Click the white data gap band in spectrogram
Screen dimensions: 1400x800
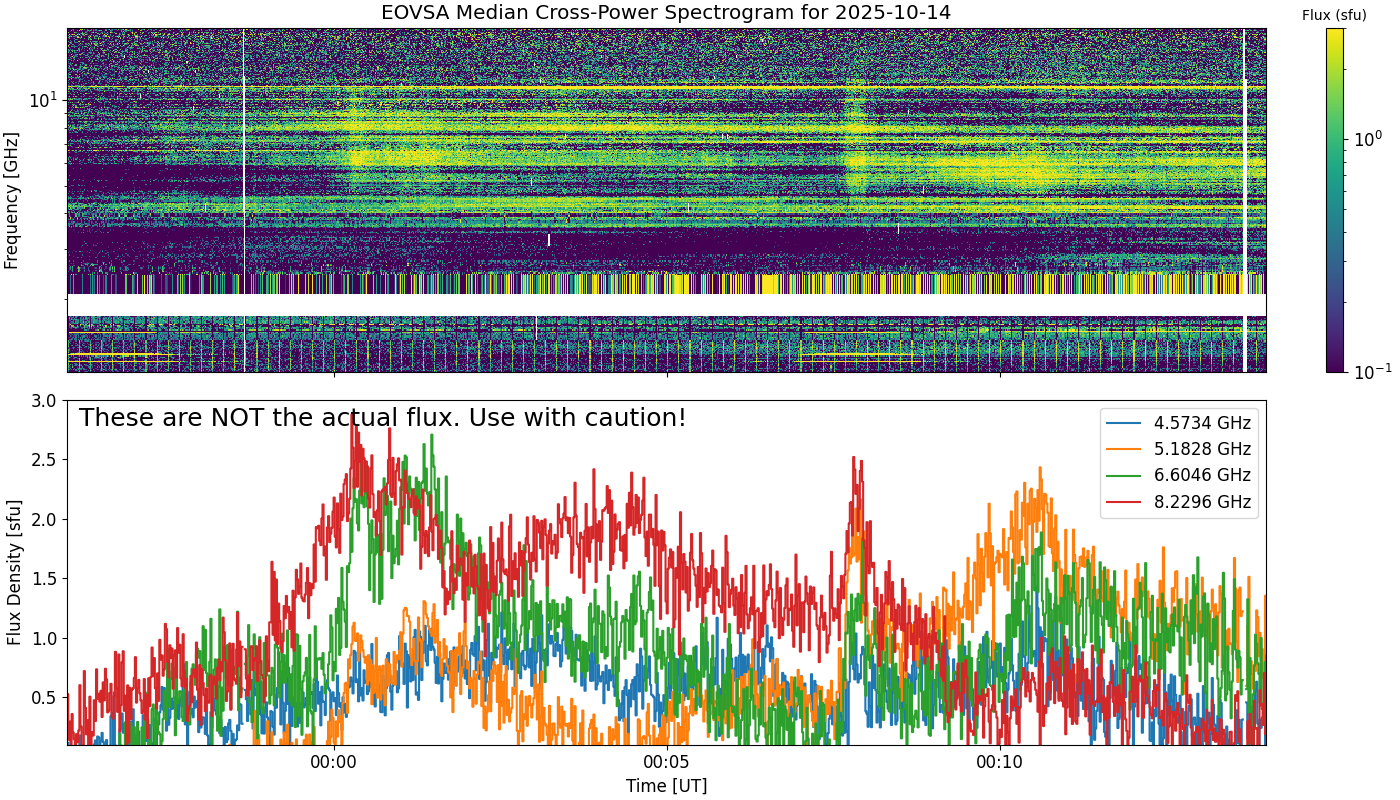[x=666, y=305]
